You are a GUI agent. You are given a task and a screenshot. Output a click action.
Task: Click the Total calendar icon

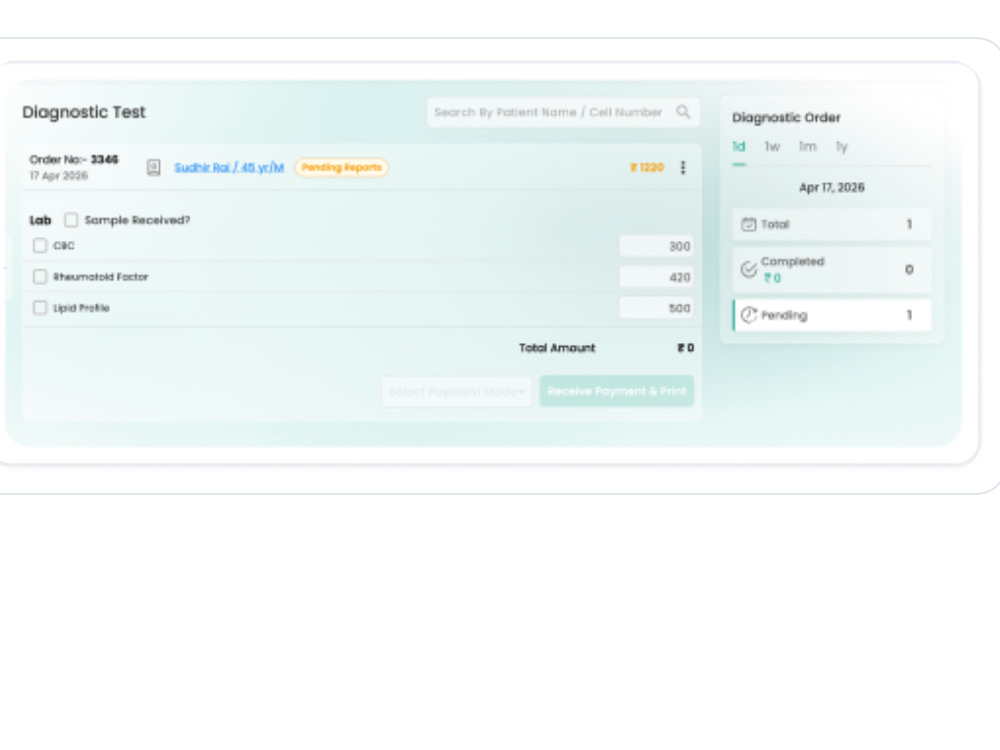[x=748, y=224]
